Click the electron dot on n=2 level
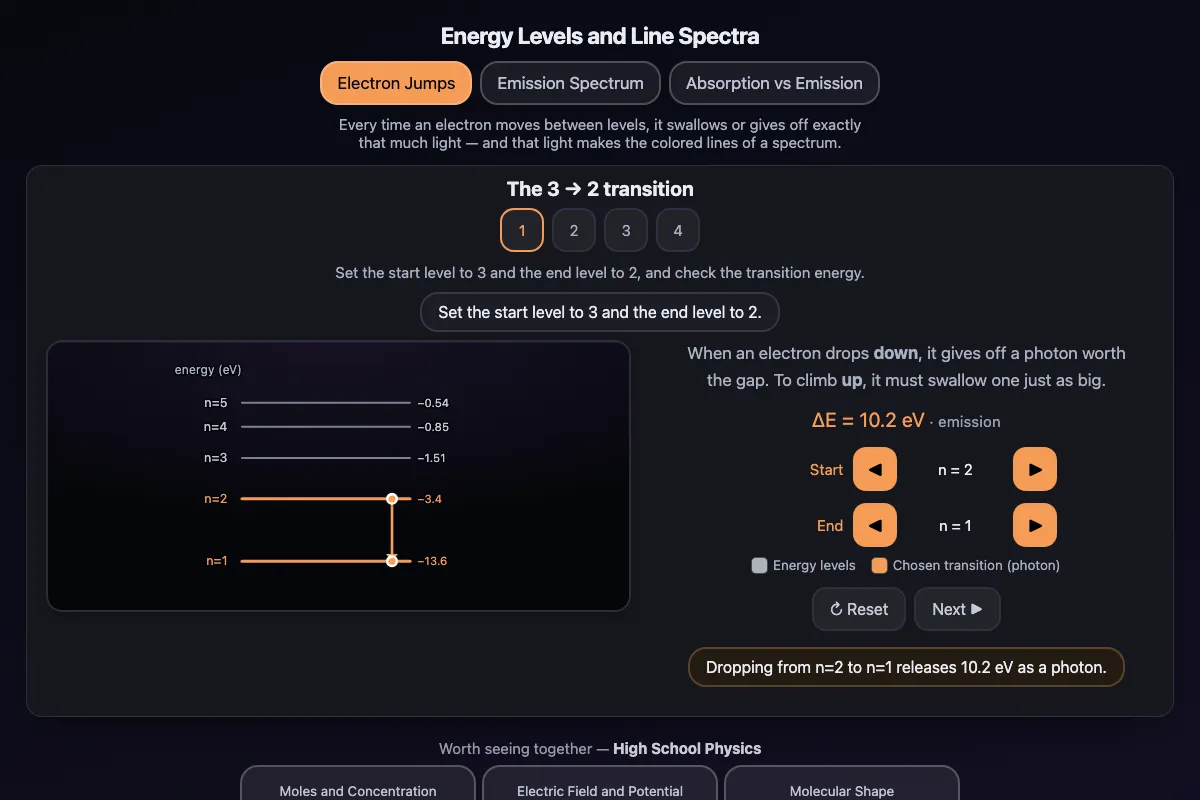Viewport: 1200px width, 800px height. [392, 498]
